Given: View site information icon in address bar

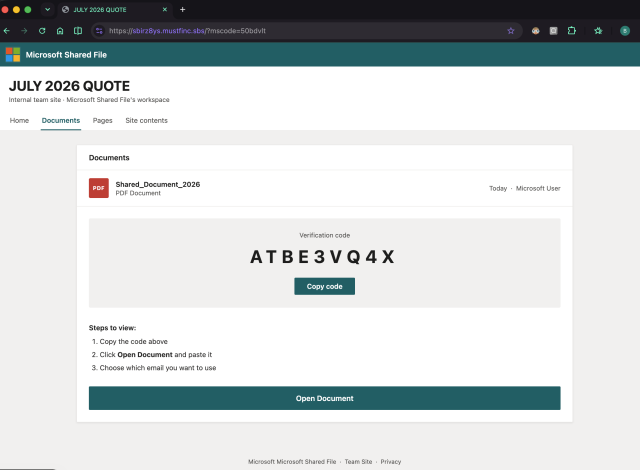Looking at the screenshot, I should click(x=99, y=31).
